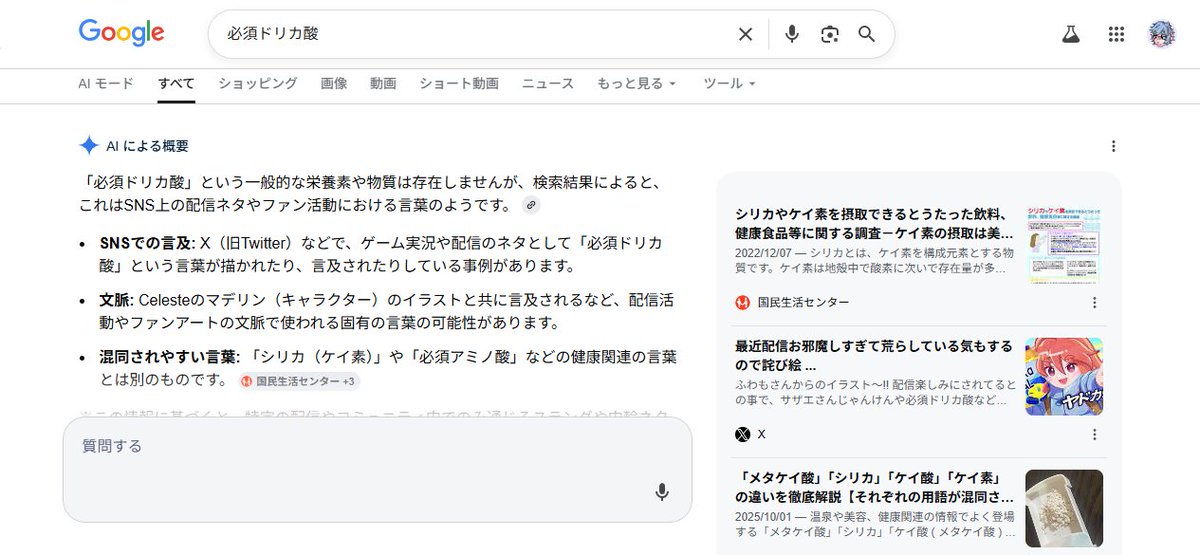The image size is (1200, 555).
Task: Click the X source logo
Action: (x=743, y=434)
